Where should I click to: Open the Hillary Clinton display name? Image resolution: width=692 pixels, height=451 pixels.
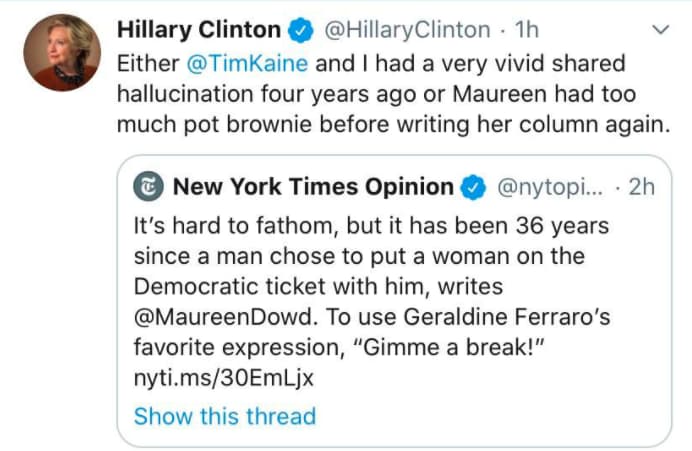pyautogui.click(x=198, y=31)
